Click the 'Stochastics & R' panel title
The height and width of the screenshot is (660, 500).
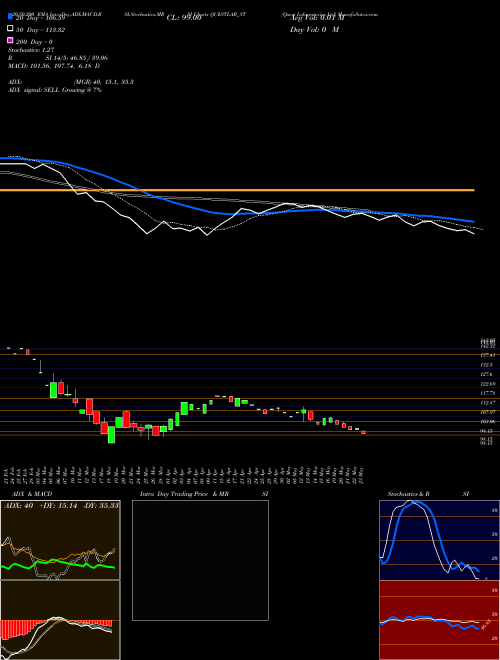click(x=408, y=494)
